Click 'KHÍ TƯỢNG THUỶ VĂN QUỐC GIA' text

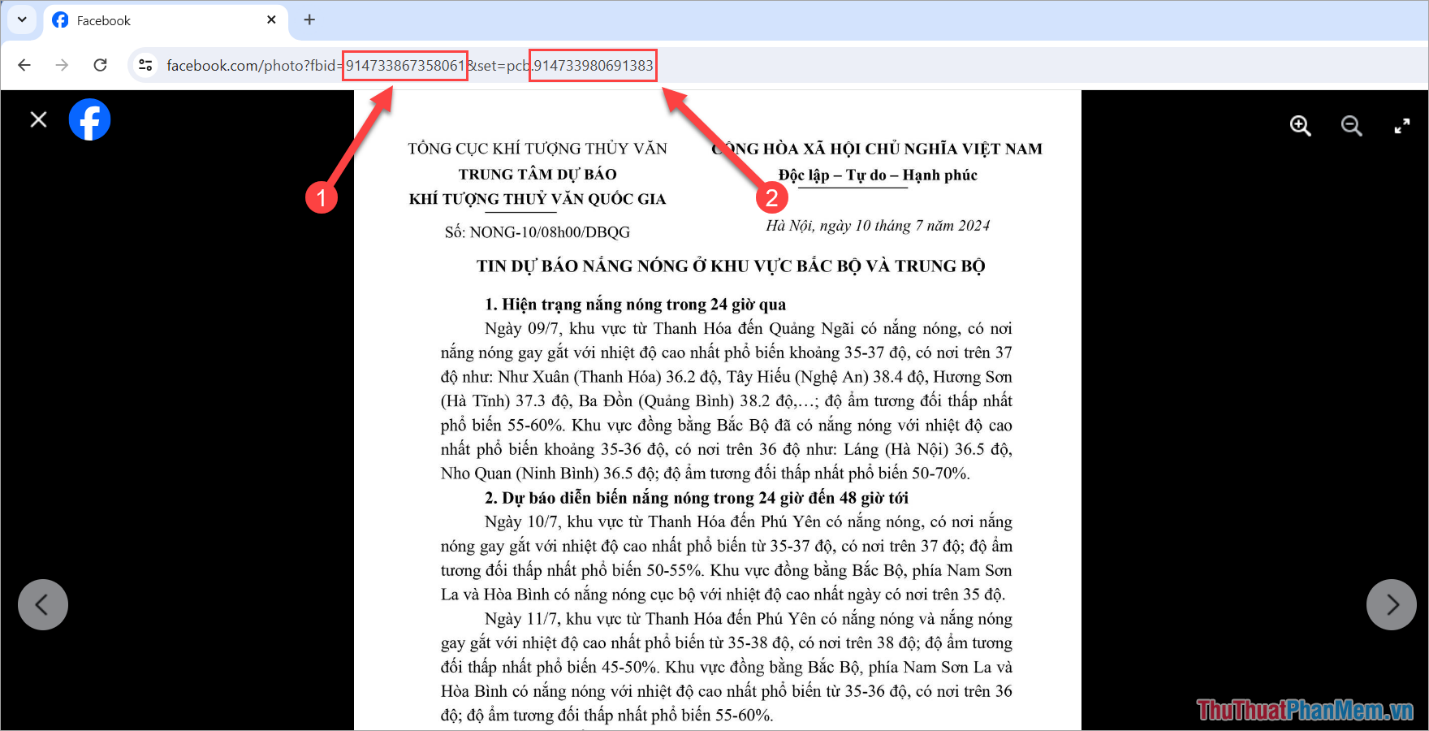point(537,199)
